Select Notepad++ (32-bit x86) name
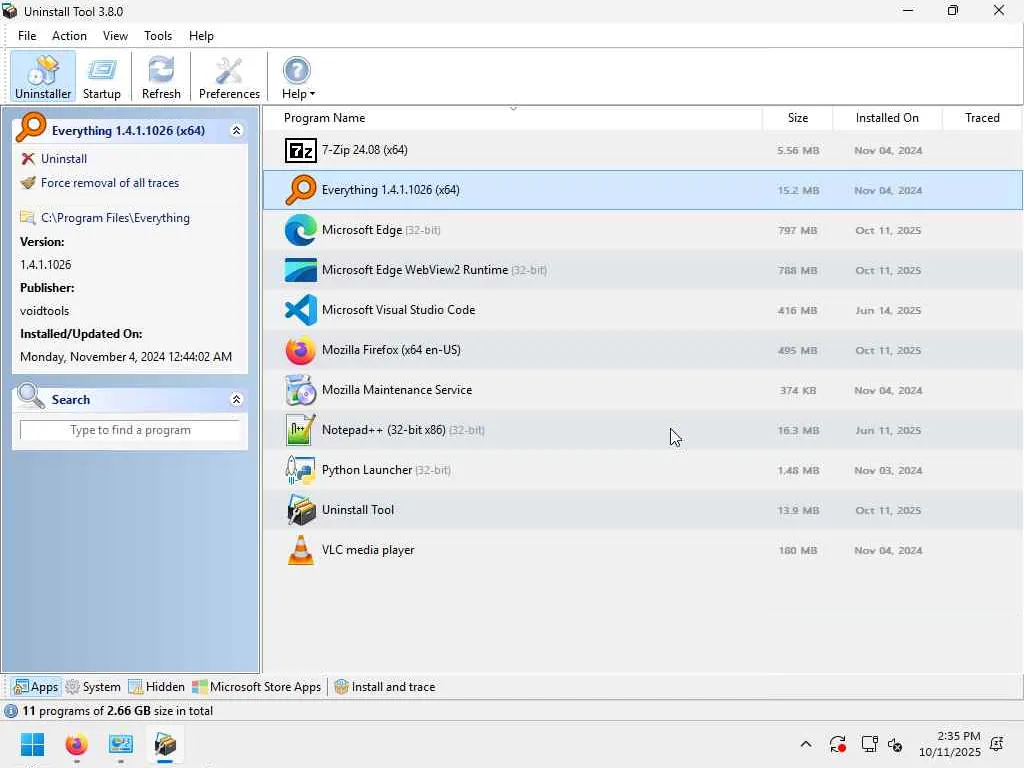The image size is (1024, 768). coord(383,430)
